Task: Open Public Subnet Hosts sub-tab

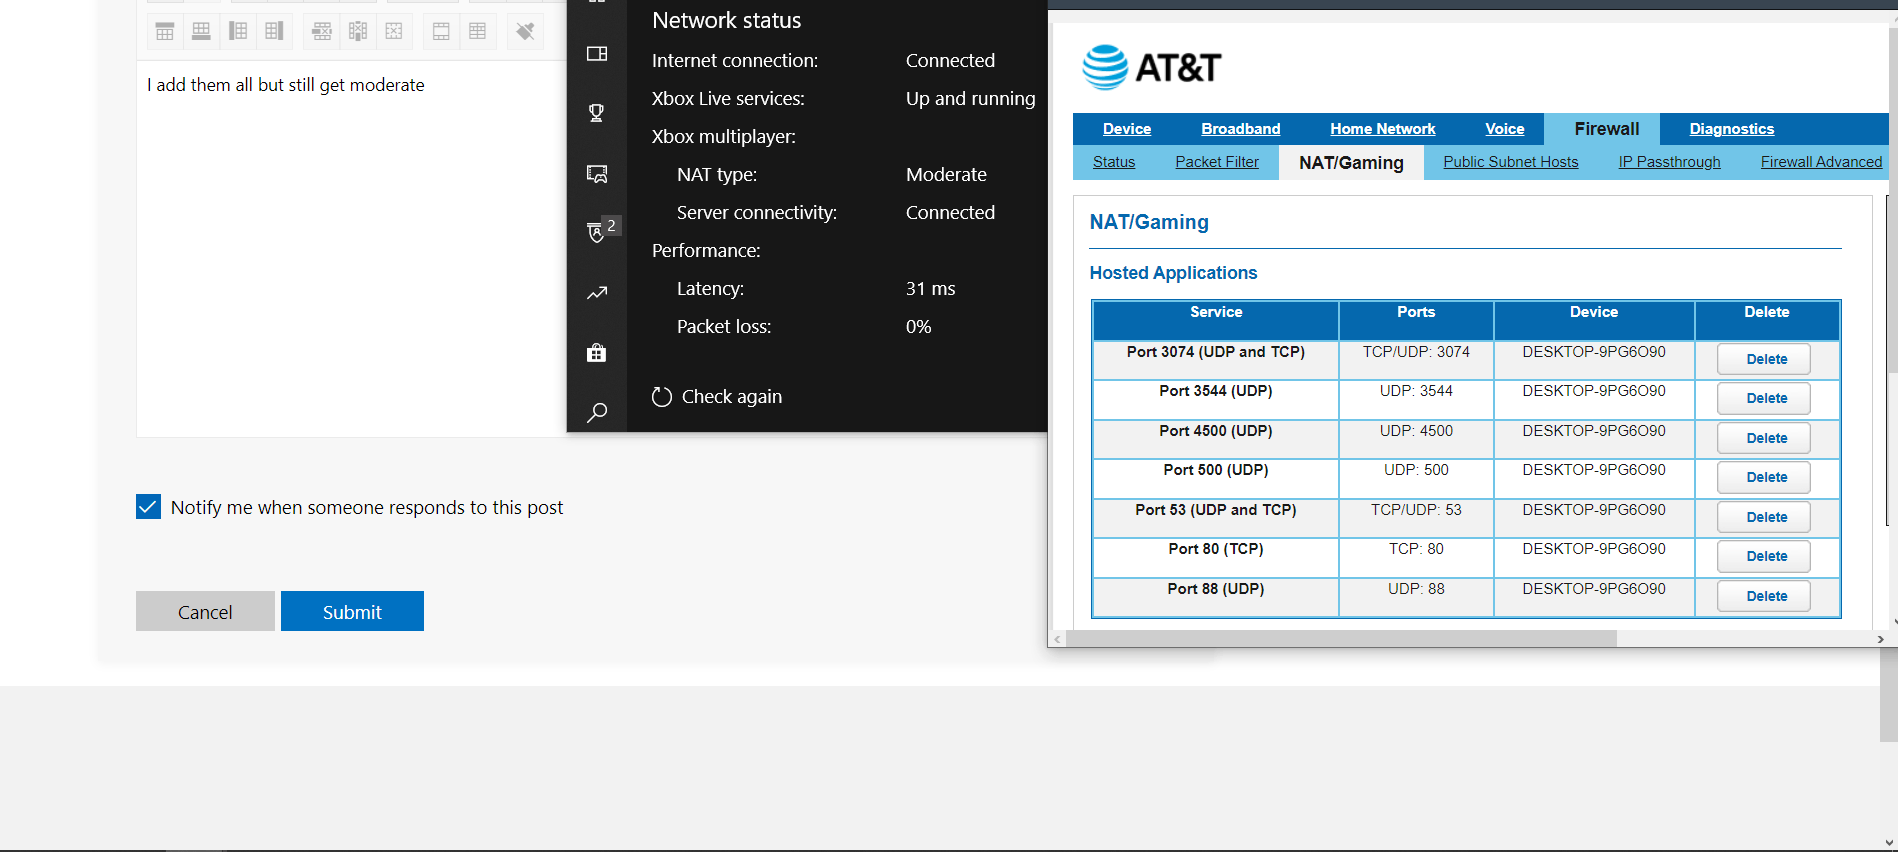Action: click(1511, 162)
